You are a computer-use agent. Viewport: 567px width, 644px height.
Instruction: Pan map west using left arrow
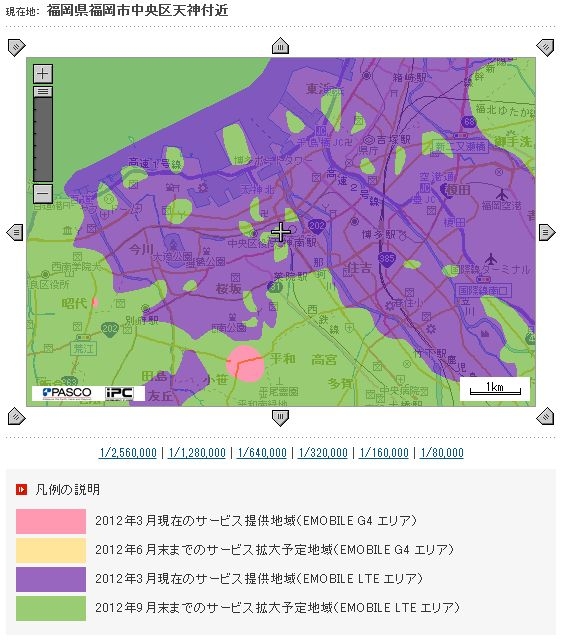[15, 232]
